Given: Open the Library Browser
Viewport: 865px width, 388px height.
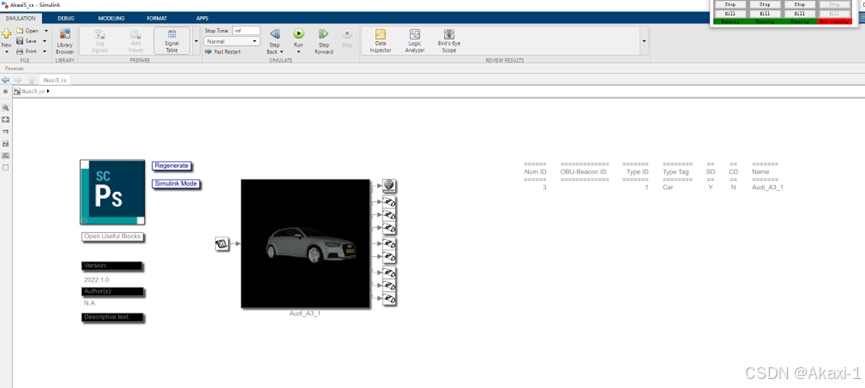Looking at the screenshot, I should (x=65, y=41).
